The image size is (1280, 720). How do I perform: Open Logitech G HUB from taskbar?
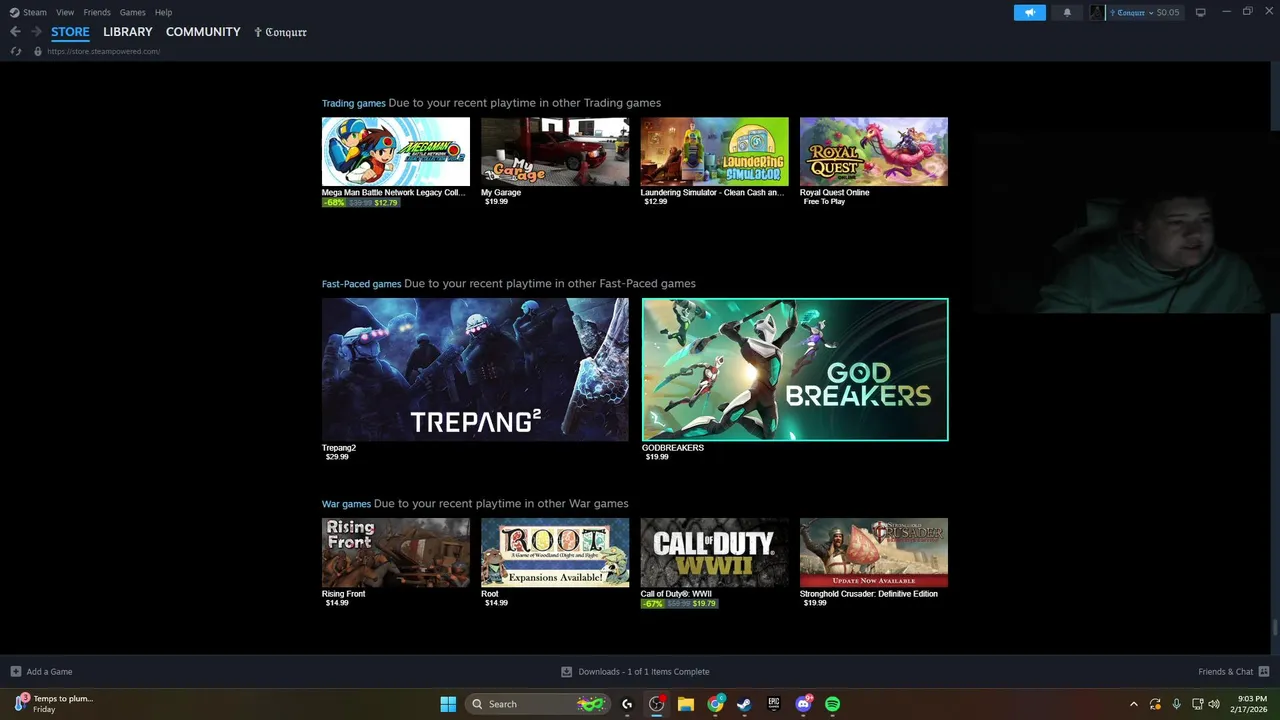point(627,704)
